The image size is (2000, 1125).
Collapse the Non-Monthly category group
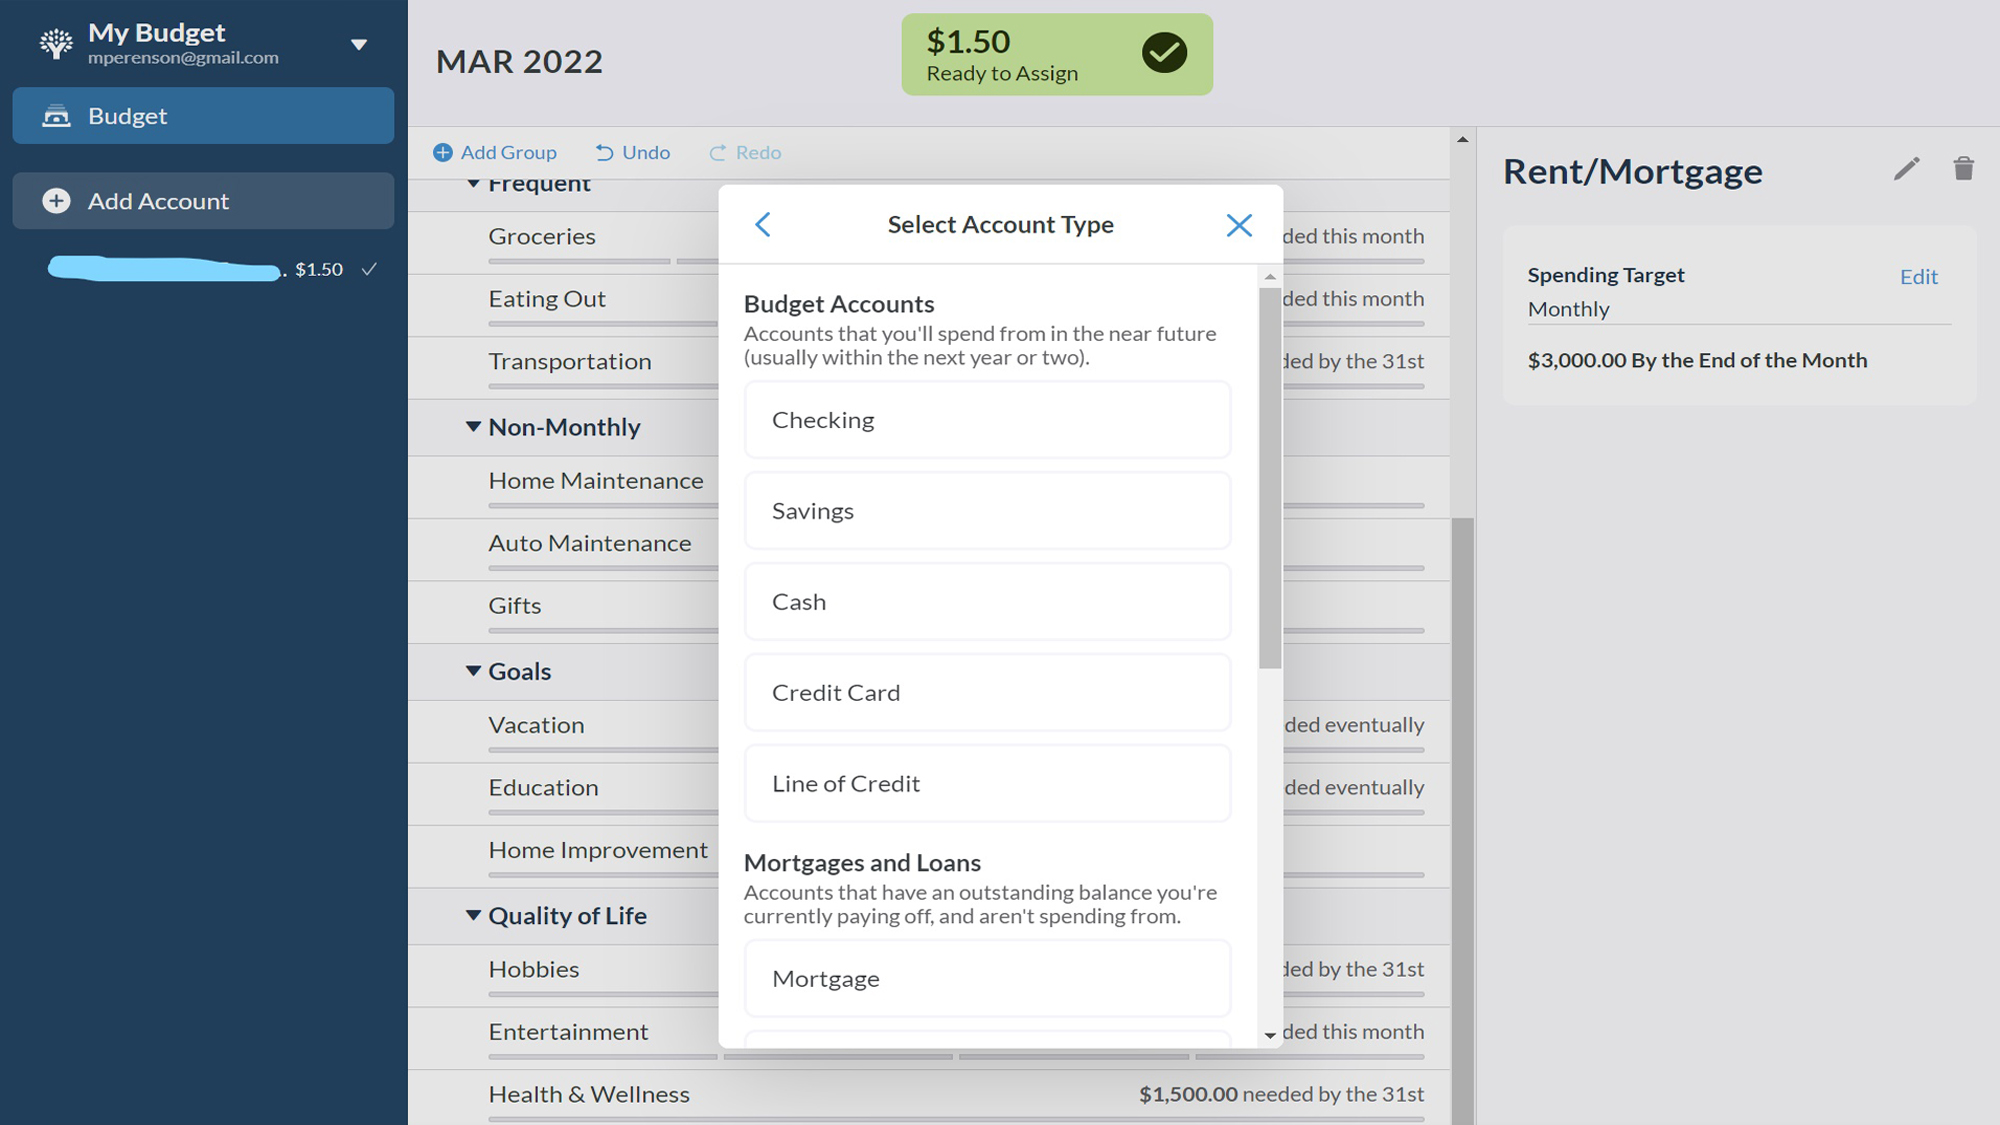473,427
